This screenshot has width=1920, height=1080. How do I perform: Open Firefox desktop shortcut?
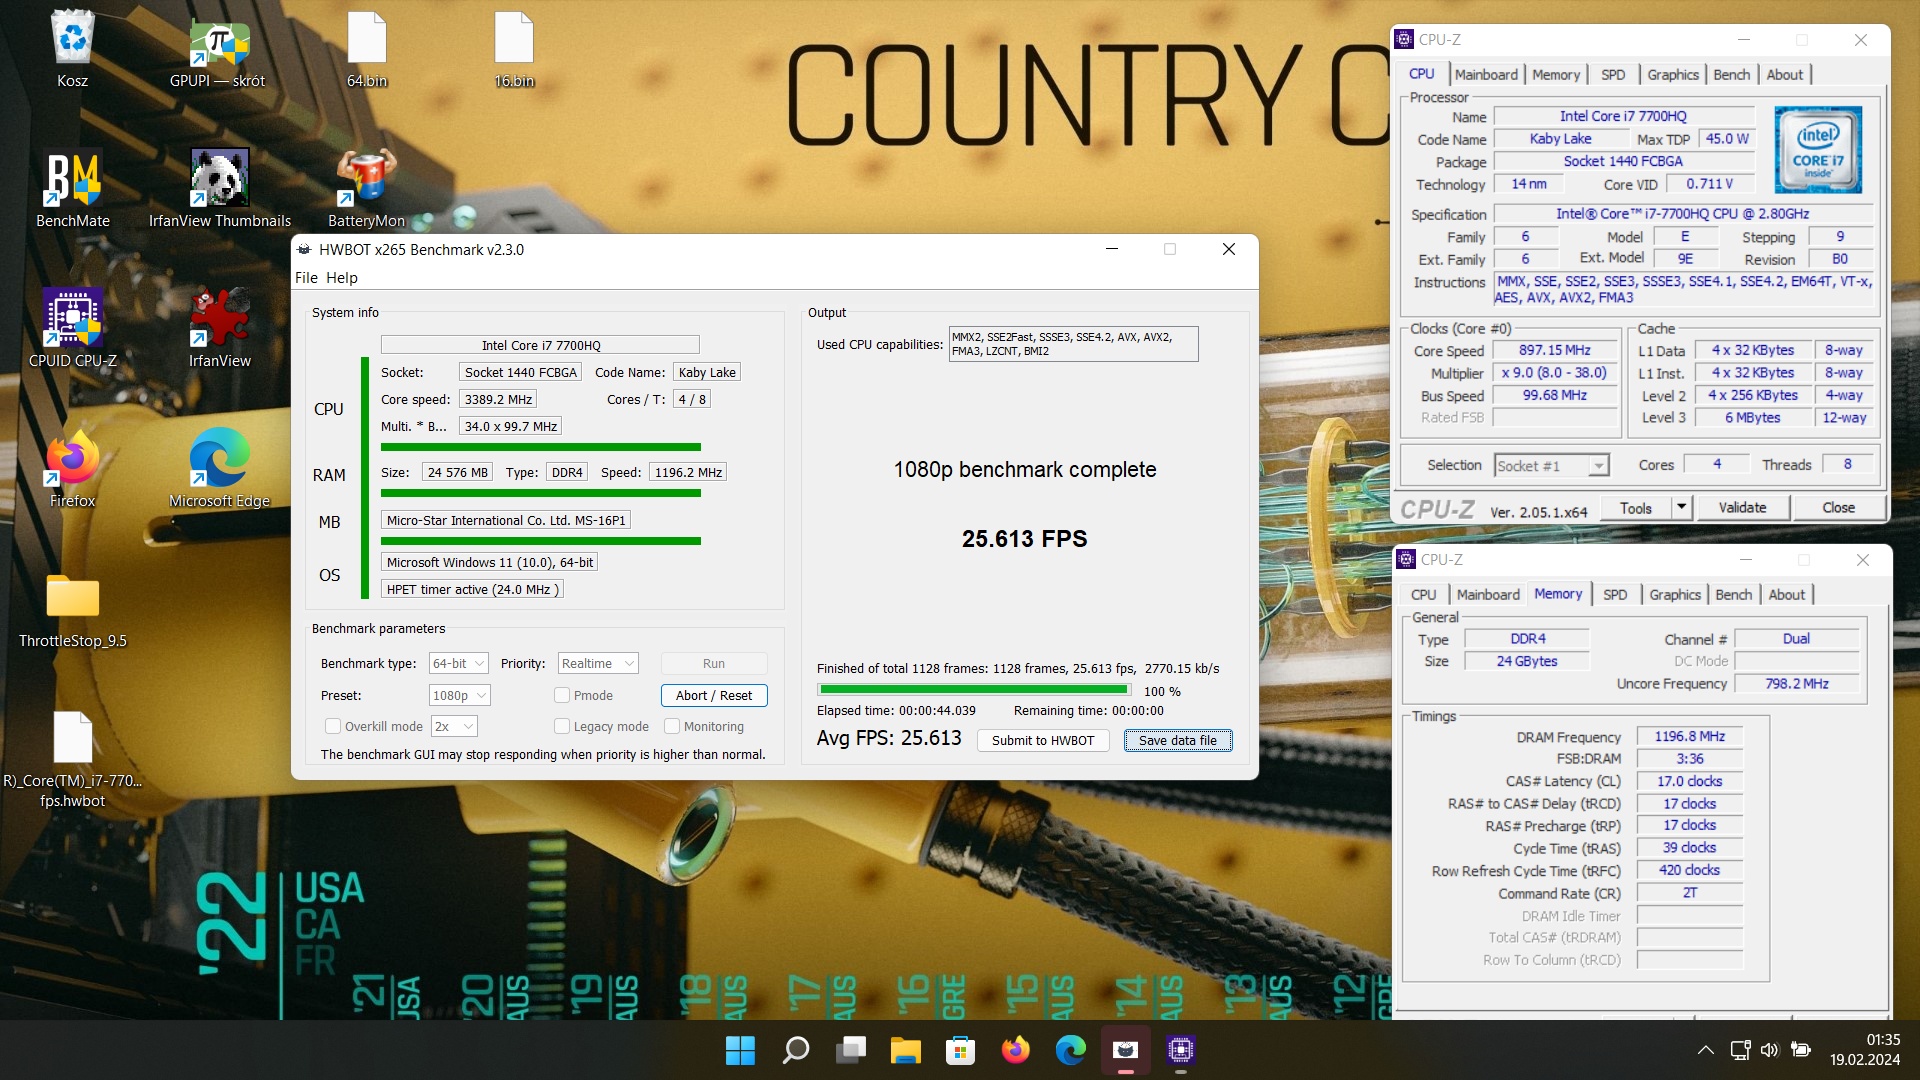[x=72, y=470]
